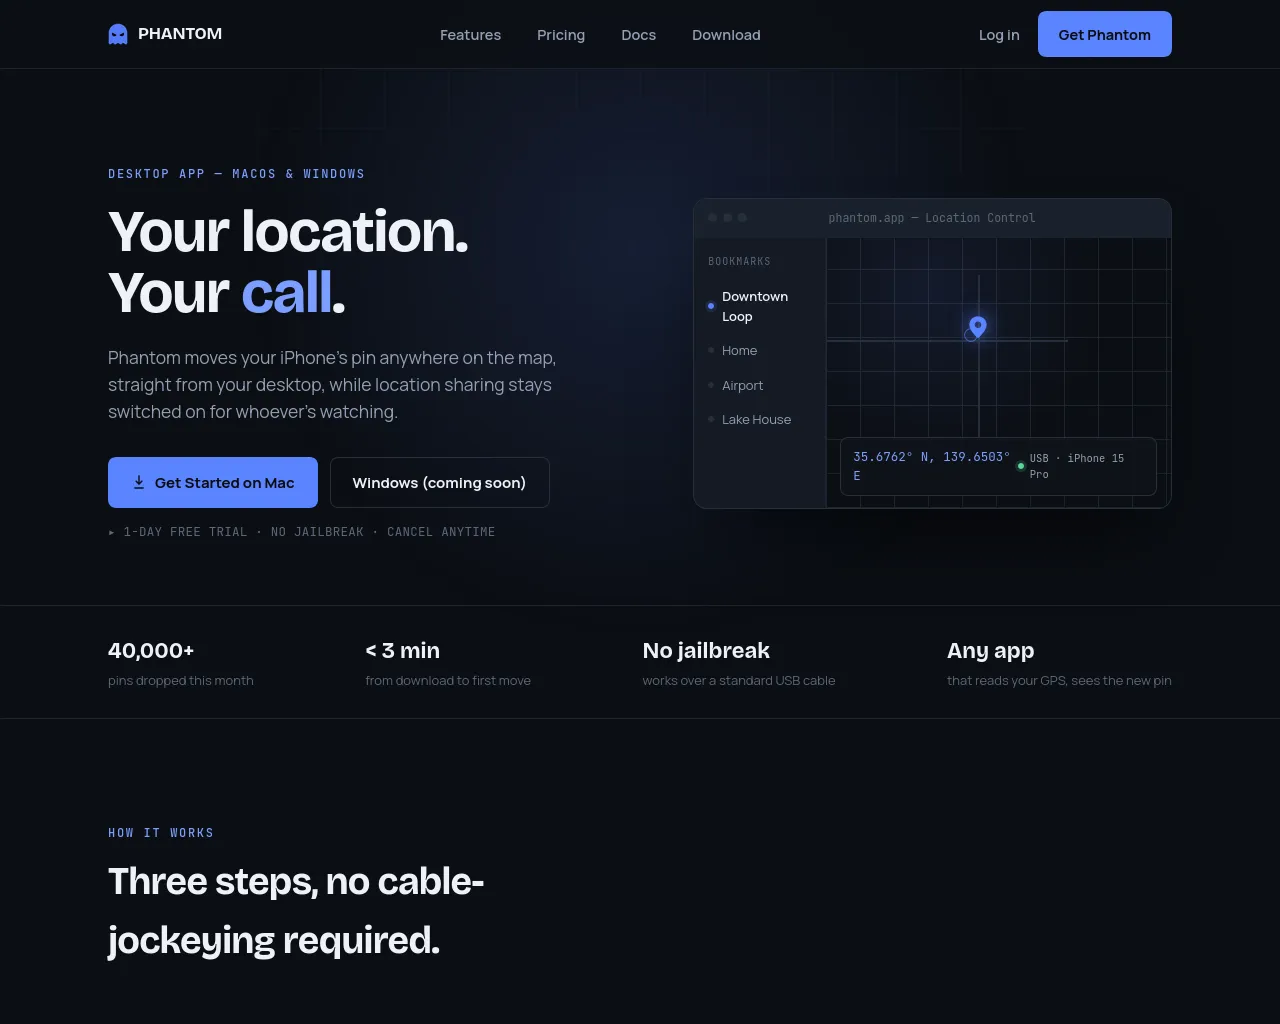
Task: Click the phantom.app — Location Control title
Action: (931, 218)
